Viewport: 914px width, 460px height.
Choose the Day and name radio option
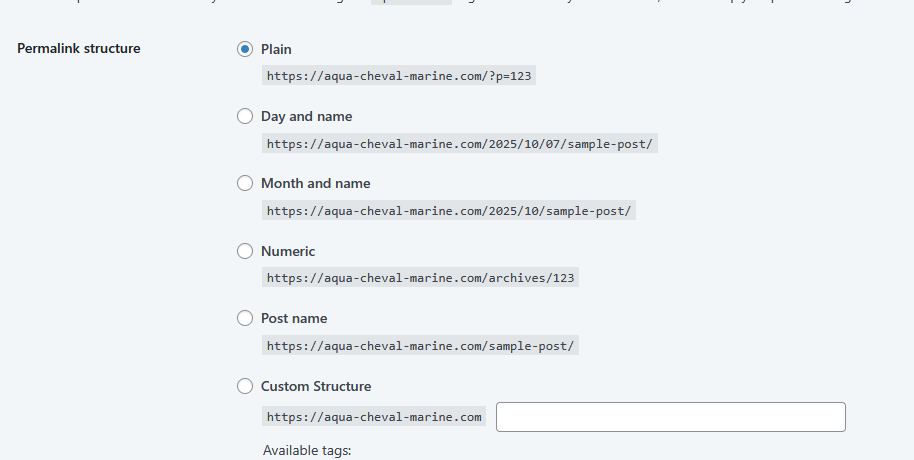(245, 116)
